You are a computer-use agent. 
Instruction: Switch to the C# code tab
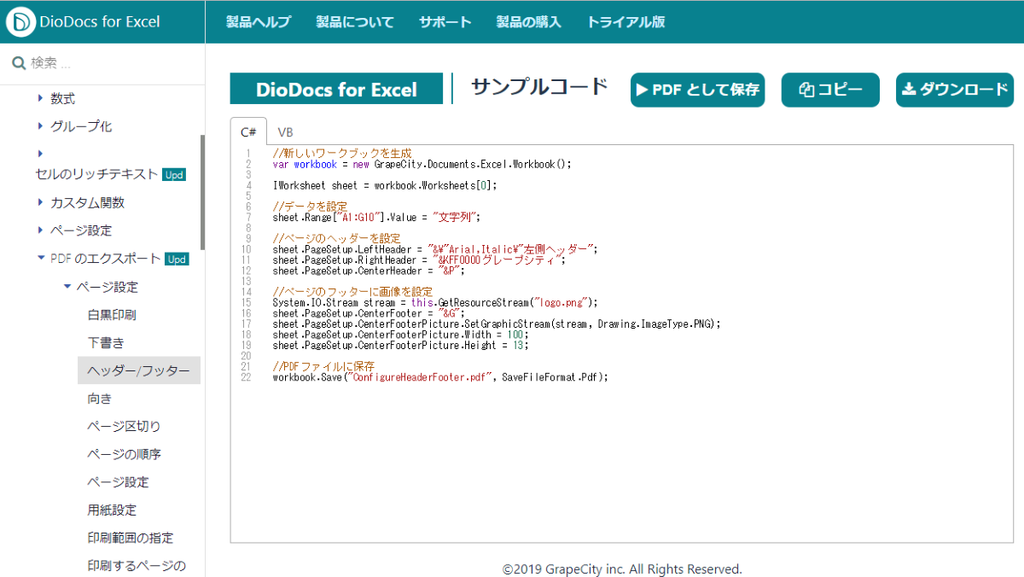(x=248, y=132)
